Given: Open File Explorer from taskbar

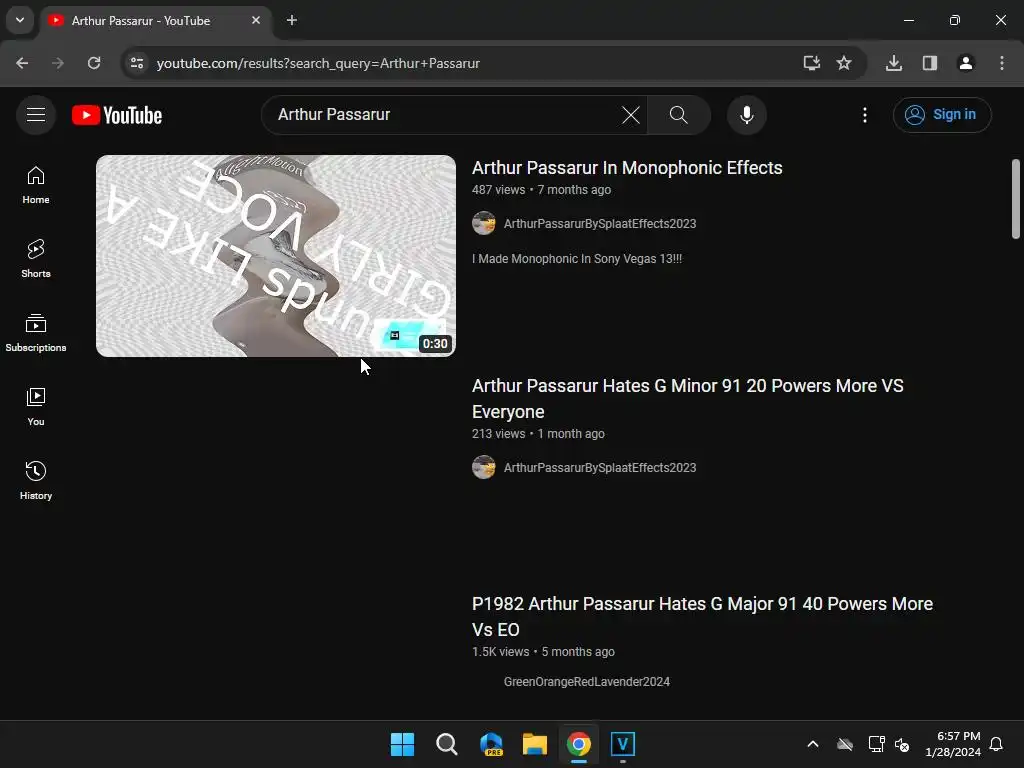Looking at the screenshot, I should (535, 744).
